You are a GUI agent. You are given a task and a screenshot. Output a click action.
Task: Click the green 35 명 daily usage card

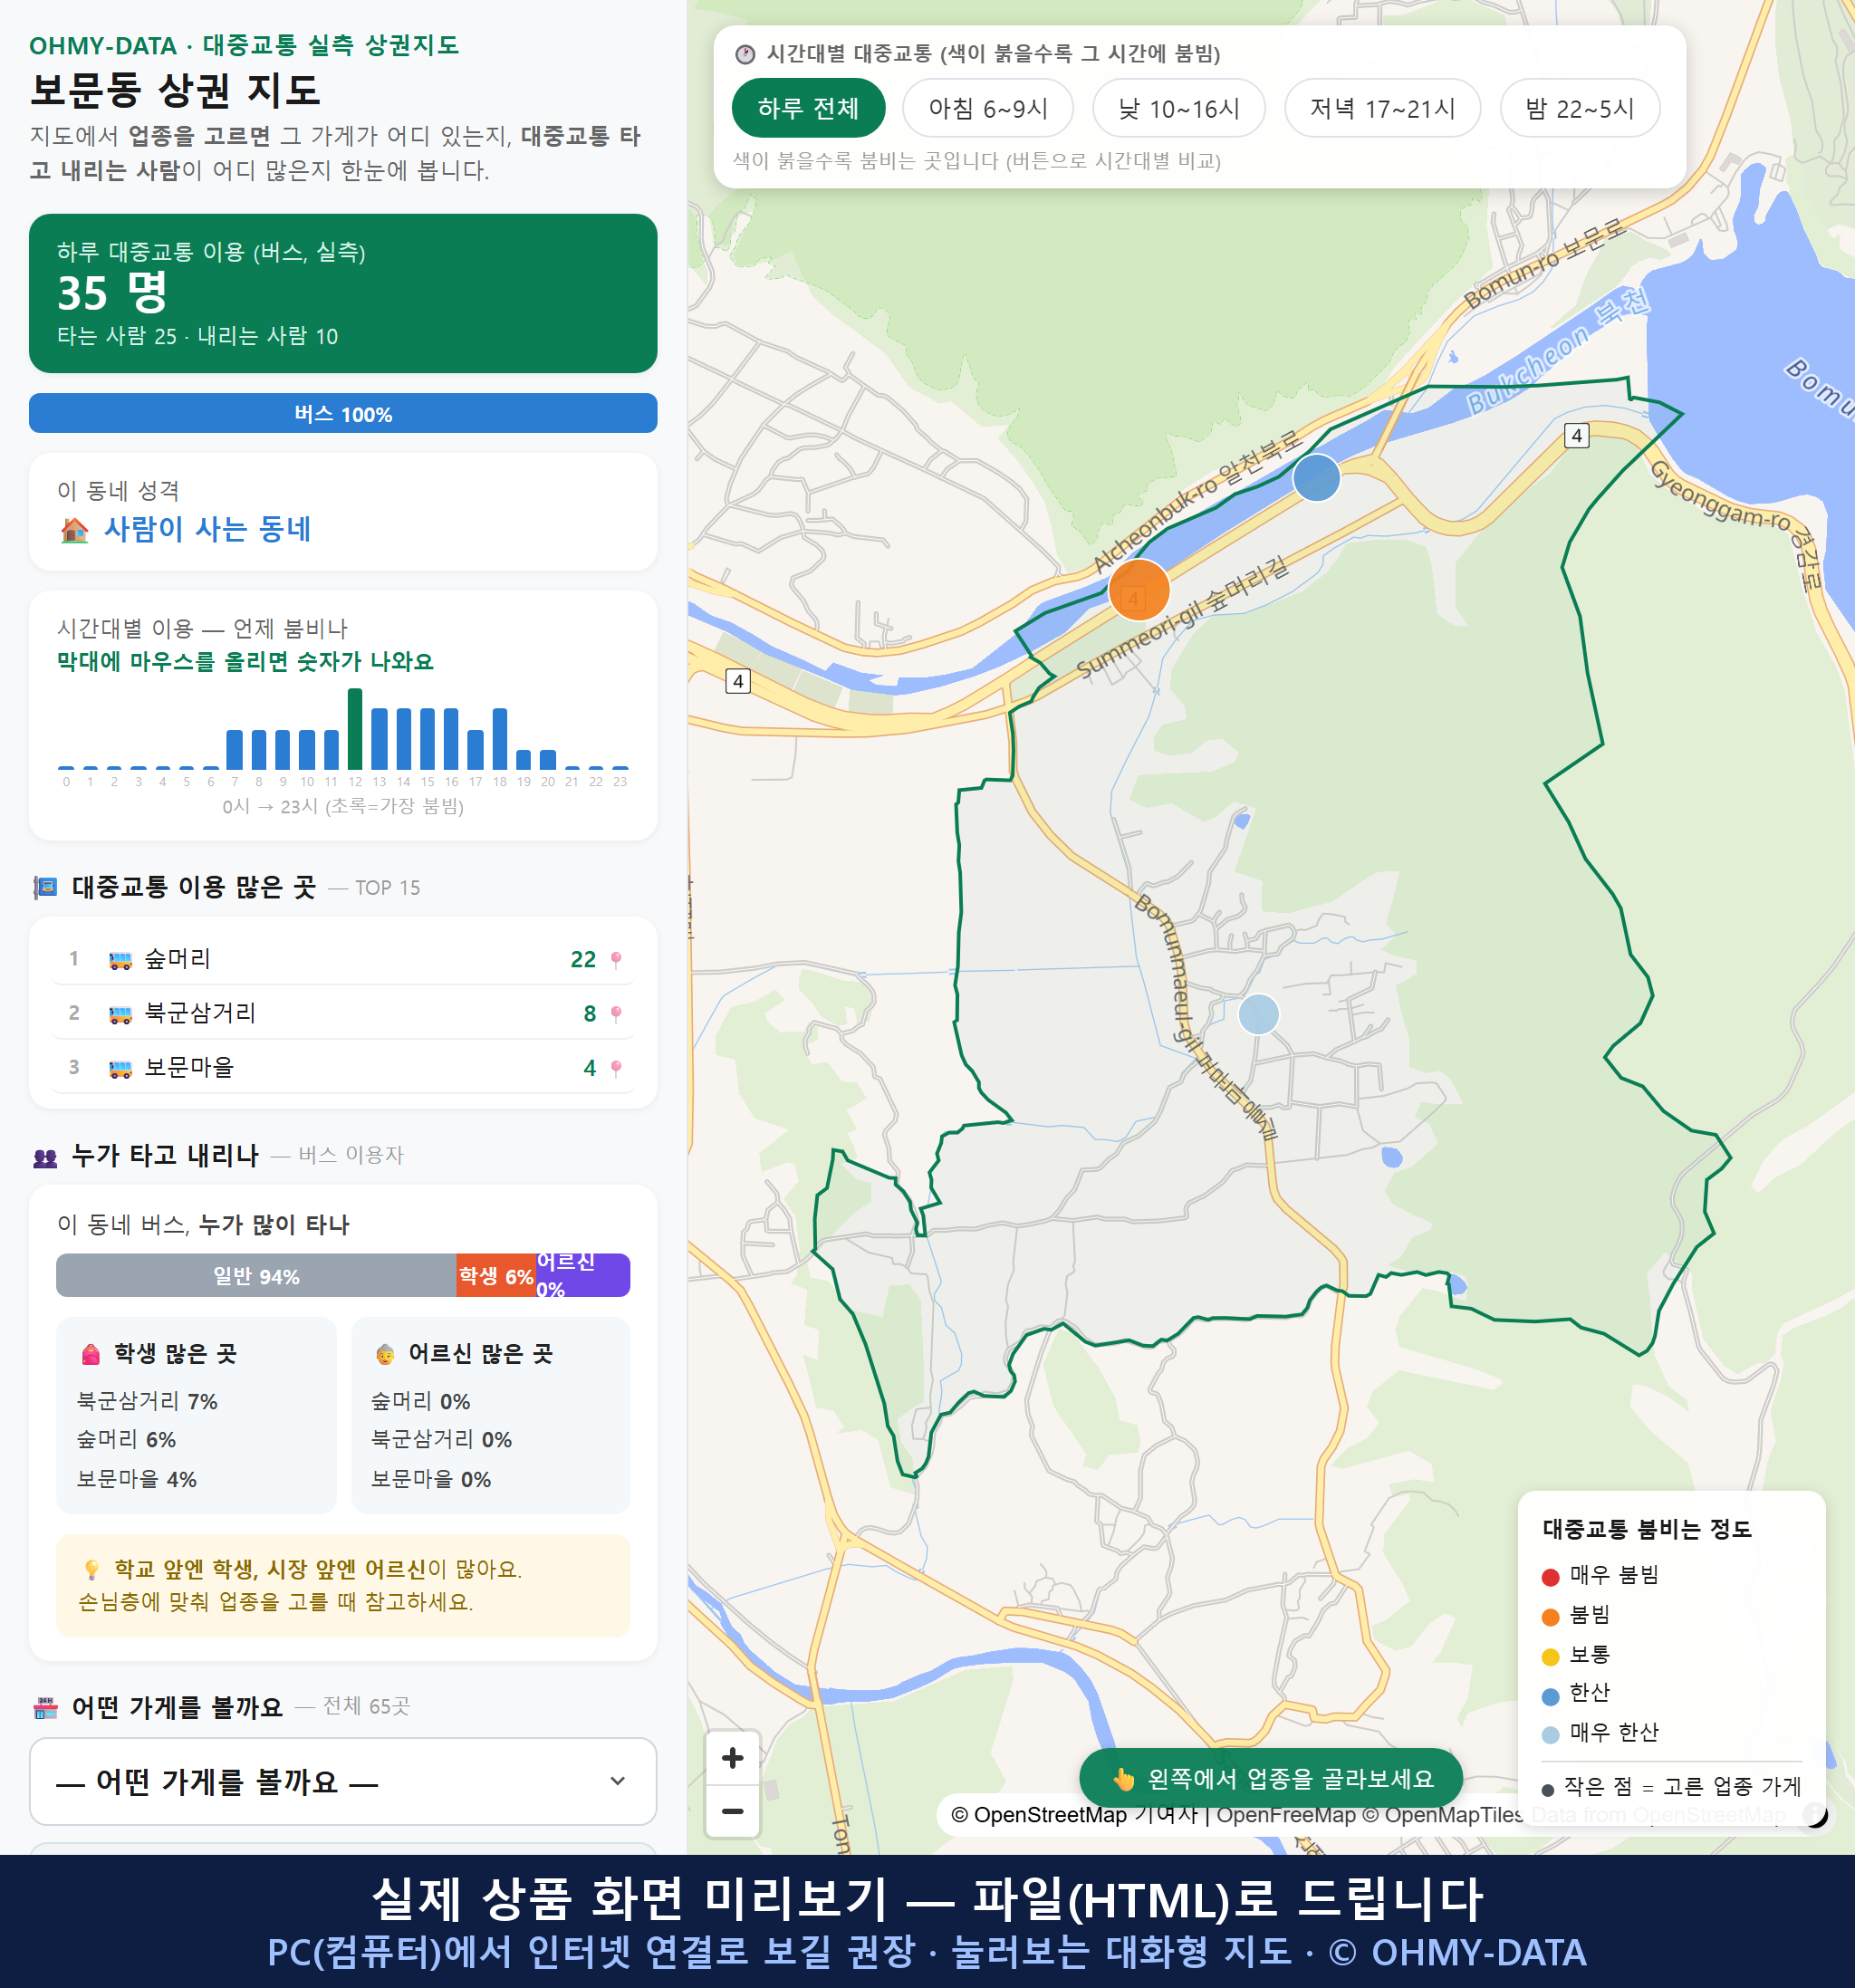pos(343,293)
